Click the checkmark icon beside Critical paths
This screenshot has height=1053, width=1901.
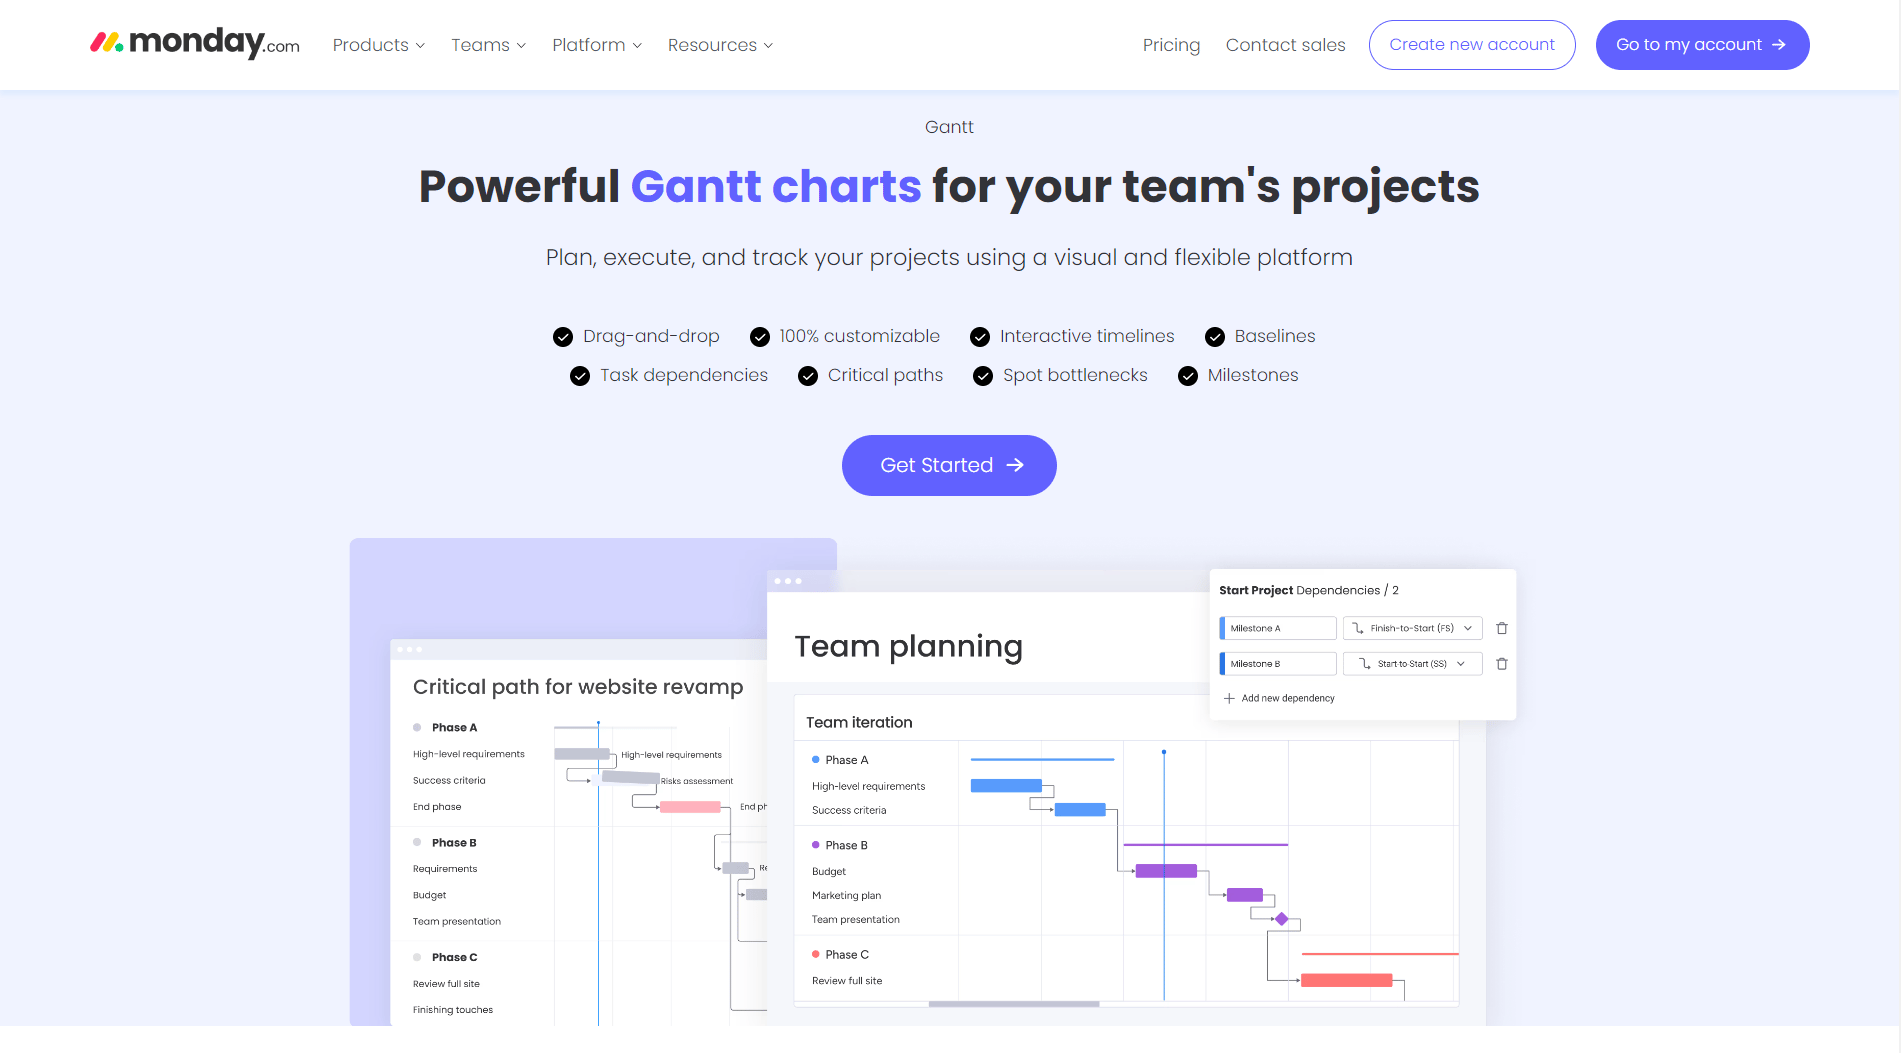click(x=808, y=376)
